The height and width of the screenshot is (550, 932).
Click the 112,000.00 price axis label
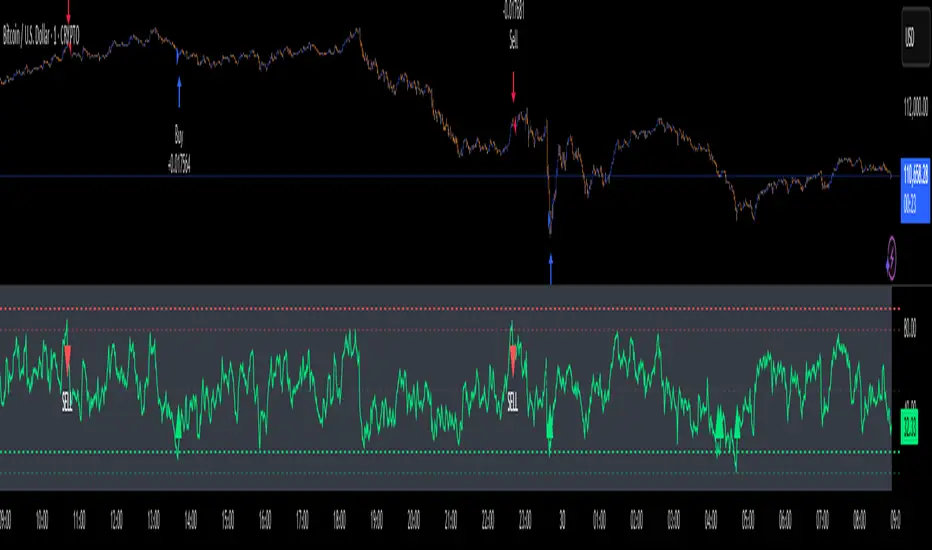(x=915, y=107)
